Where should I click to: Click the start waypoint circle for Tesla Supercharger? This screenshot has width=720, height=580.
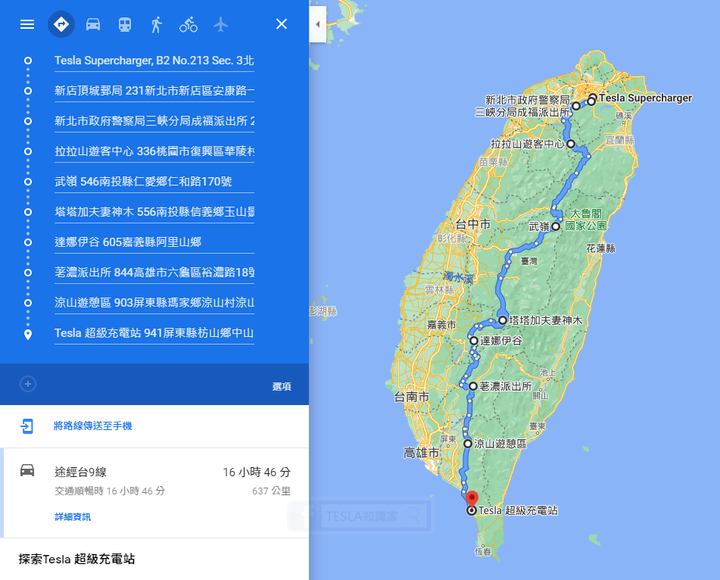pos(28,61)
